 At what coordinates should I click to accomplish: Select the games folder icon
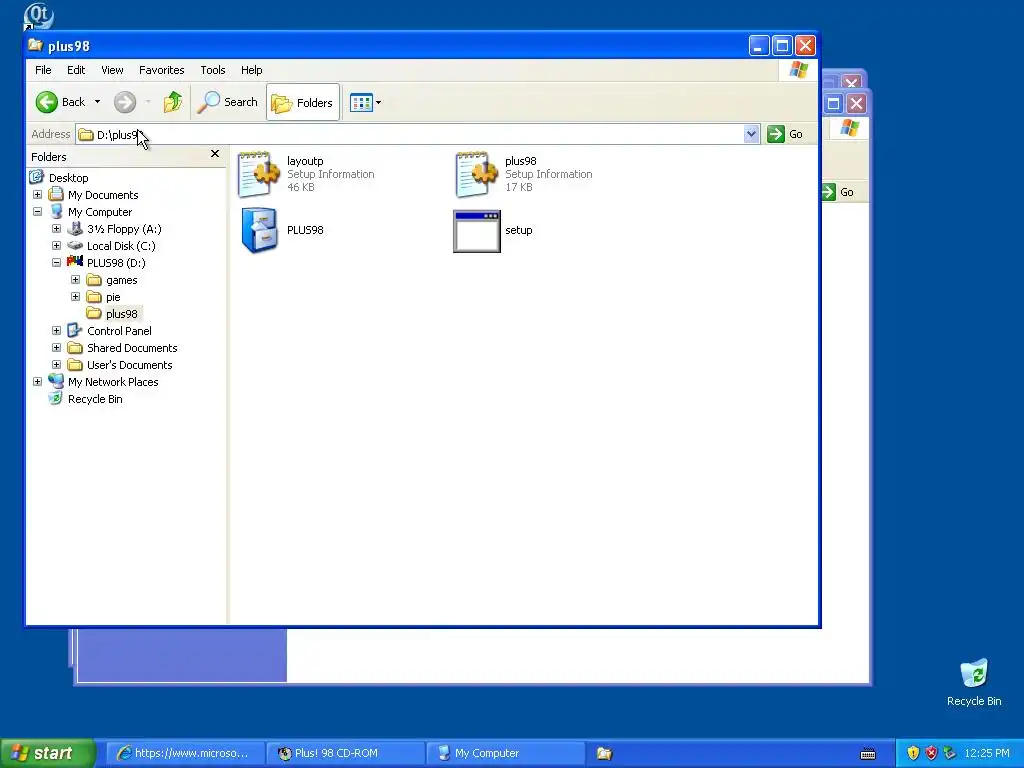94,280
